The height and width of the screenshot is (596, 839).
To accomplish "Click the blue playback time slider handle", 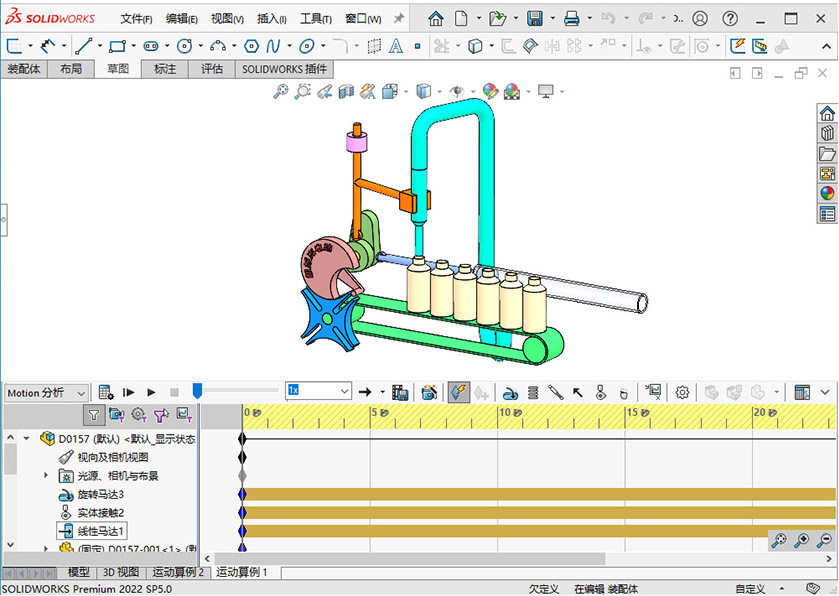I will (x=197, y=391).
